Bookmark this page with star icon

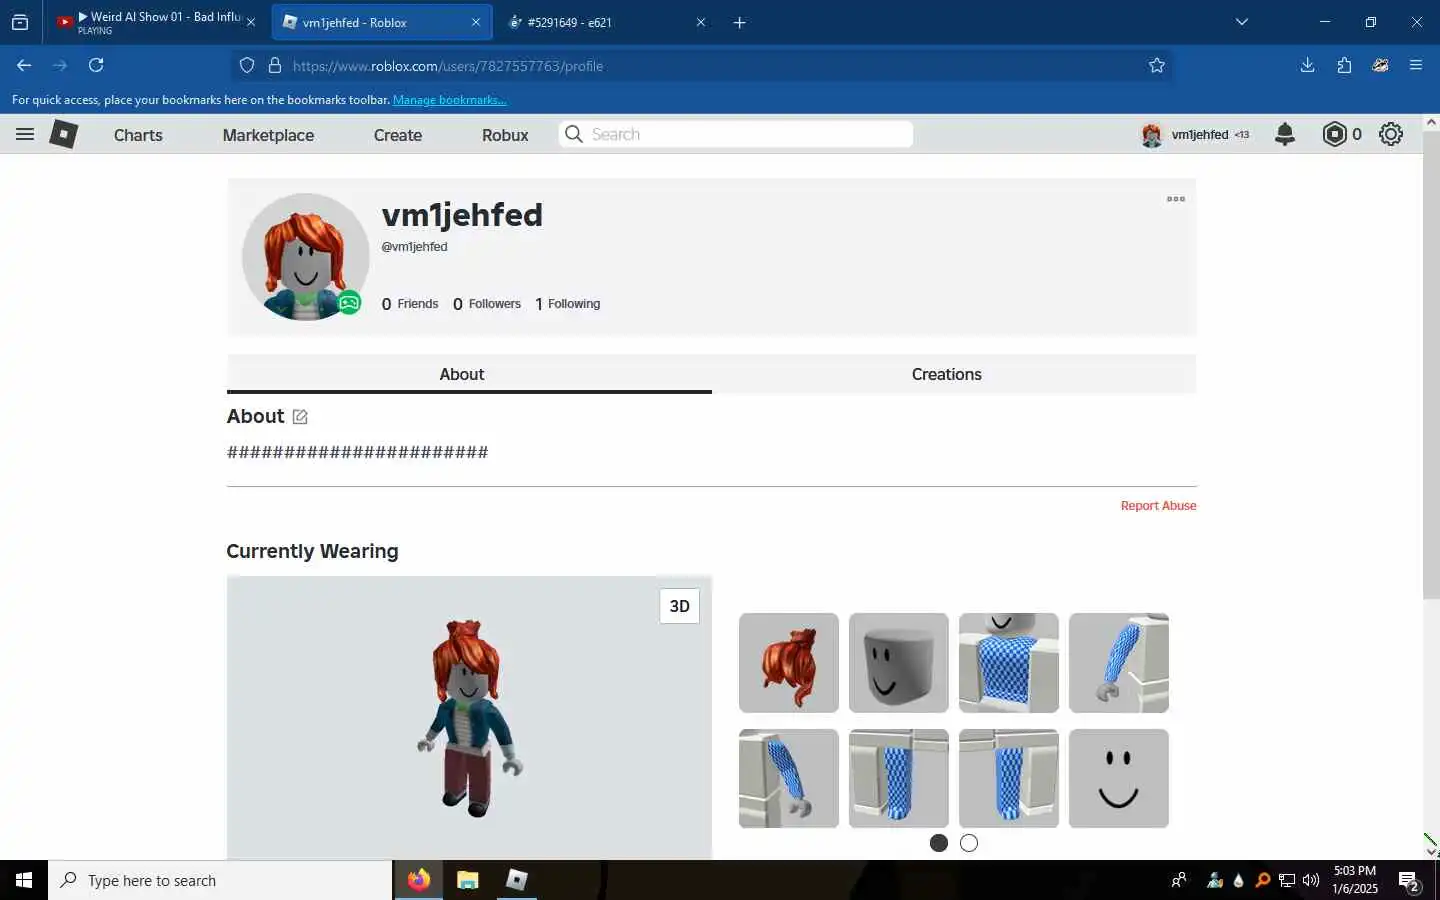point(1157,66)
